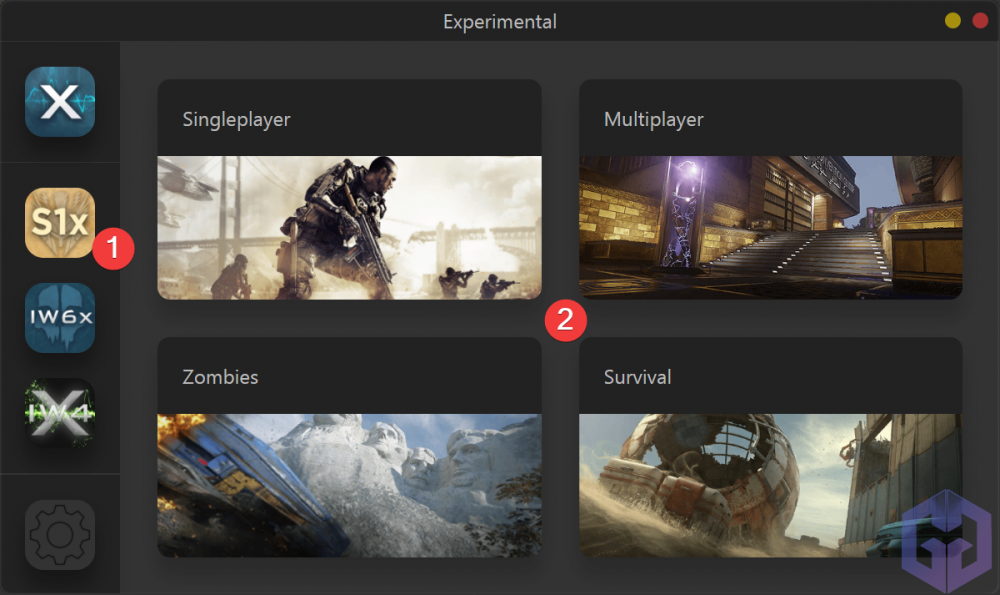Click the red number 2 badge
Viewport: 1000px width, 595px height.
565,319
